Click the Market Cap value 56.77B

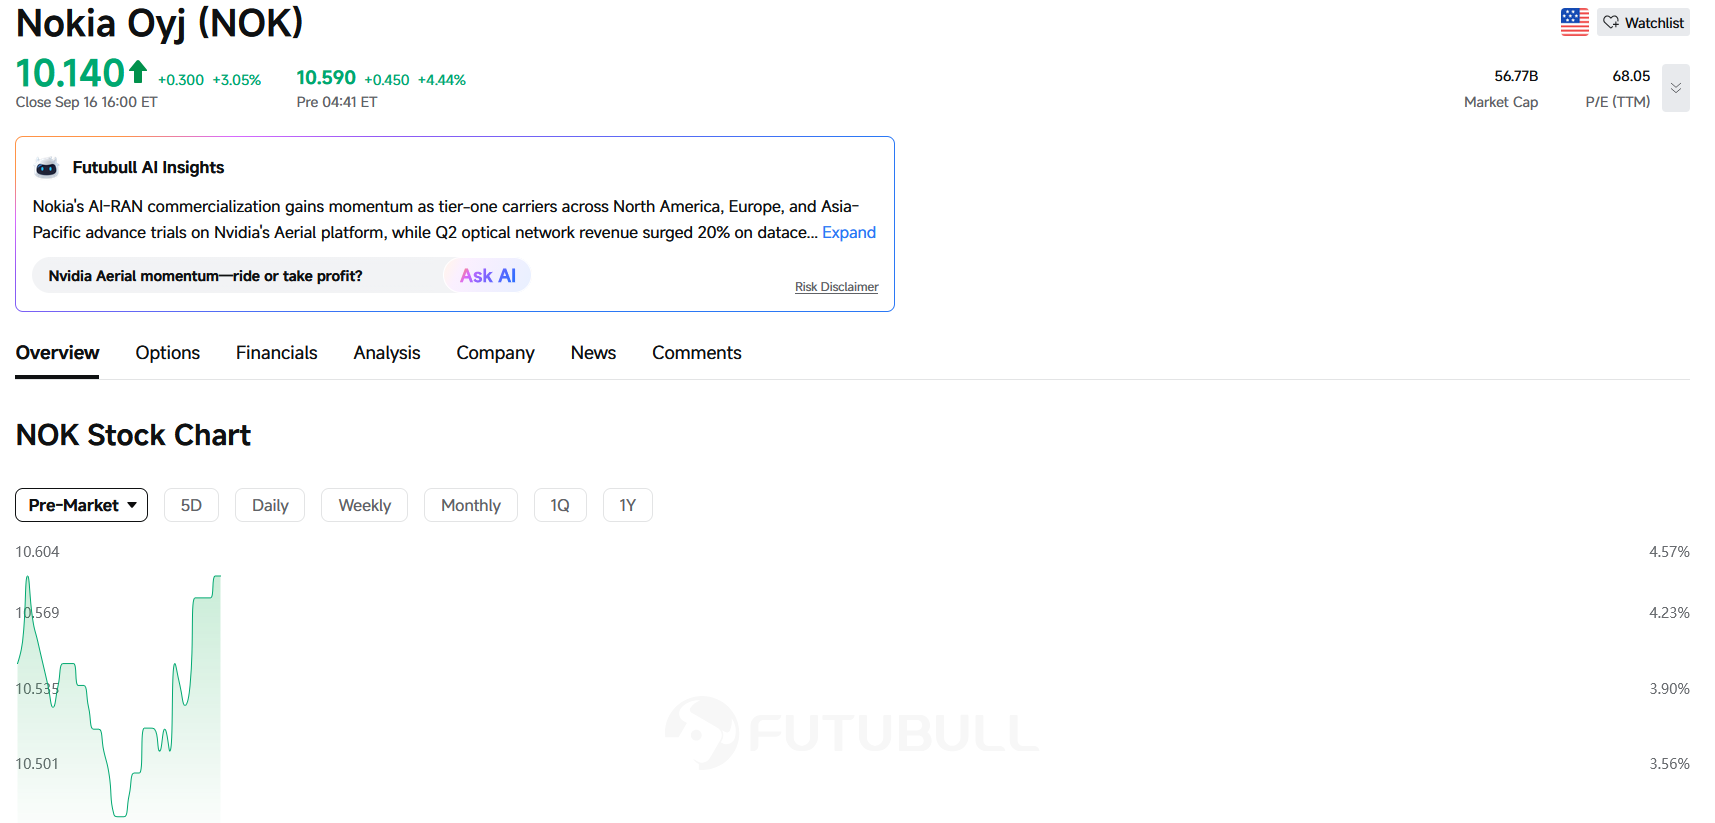[1516, 76]
